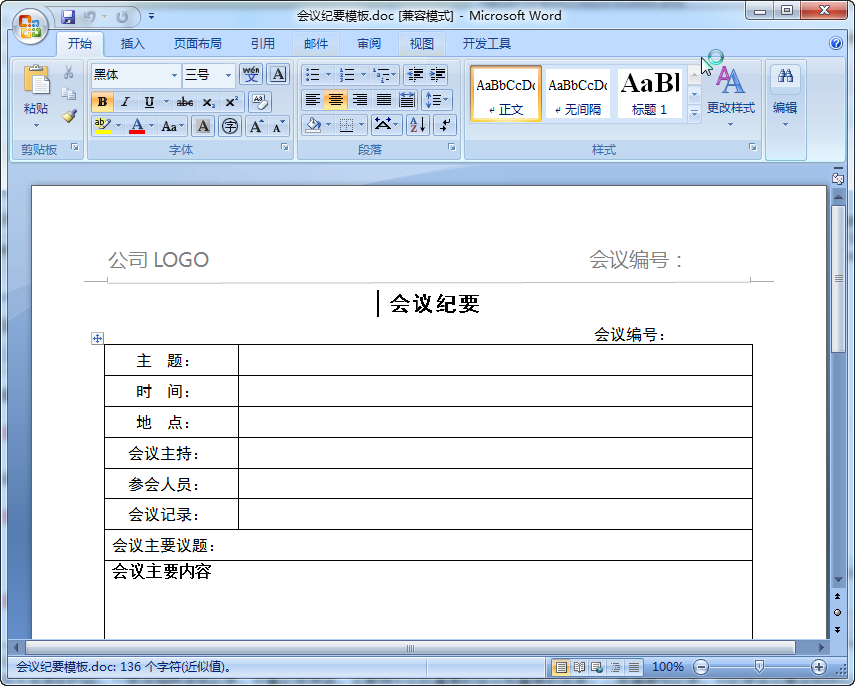855x686 pixels.
Task: Switch to outline view
Action: tap(615, 667)
